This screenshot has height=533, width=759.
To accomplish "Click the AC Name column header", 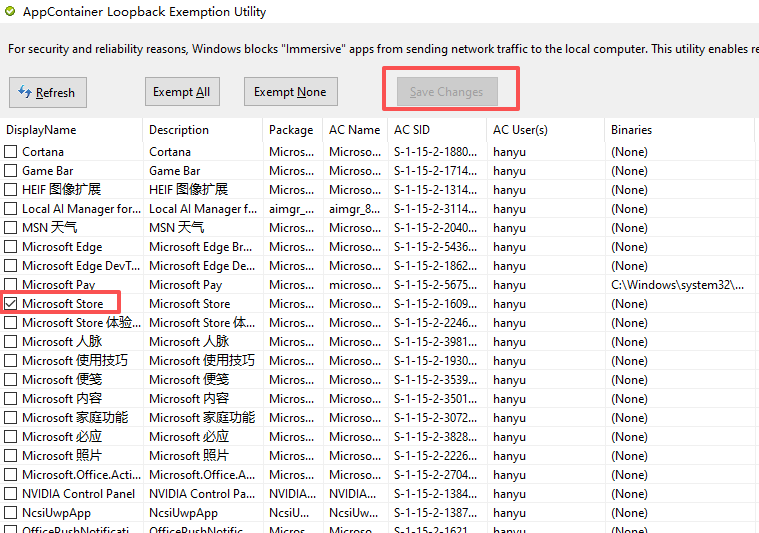I will (355, 130).
